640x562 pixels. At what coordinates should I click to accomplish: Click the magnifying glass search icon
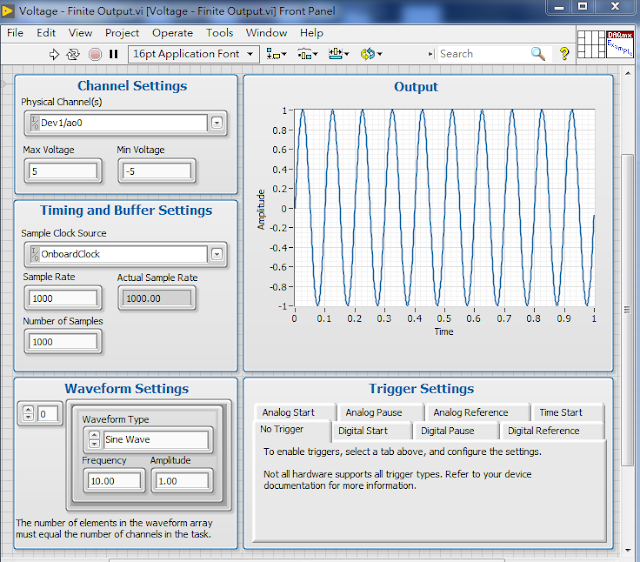click(538, 53)
